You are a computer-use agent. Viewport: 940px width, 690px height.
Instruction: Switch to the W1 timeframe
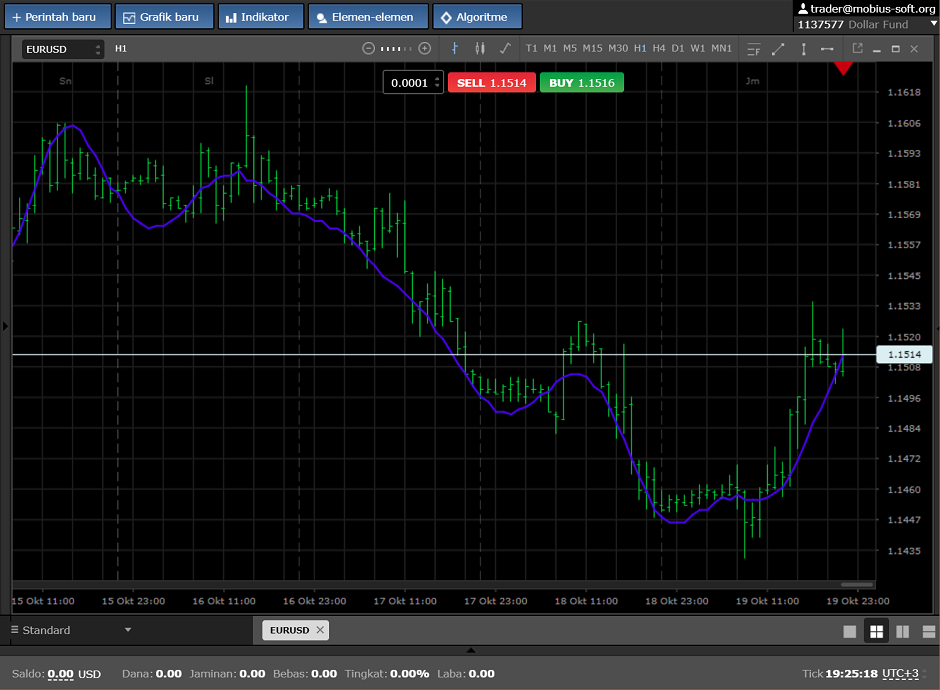pyautogui.click(x=697, y=49)
